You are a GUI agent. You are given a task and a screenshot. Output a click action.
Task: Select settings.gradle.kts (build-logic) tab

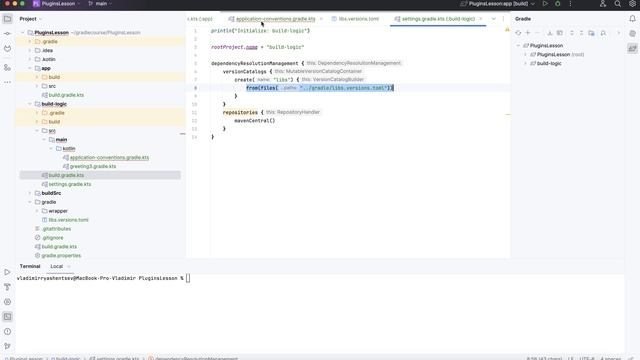coord(438,19)
